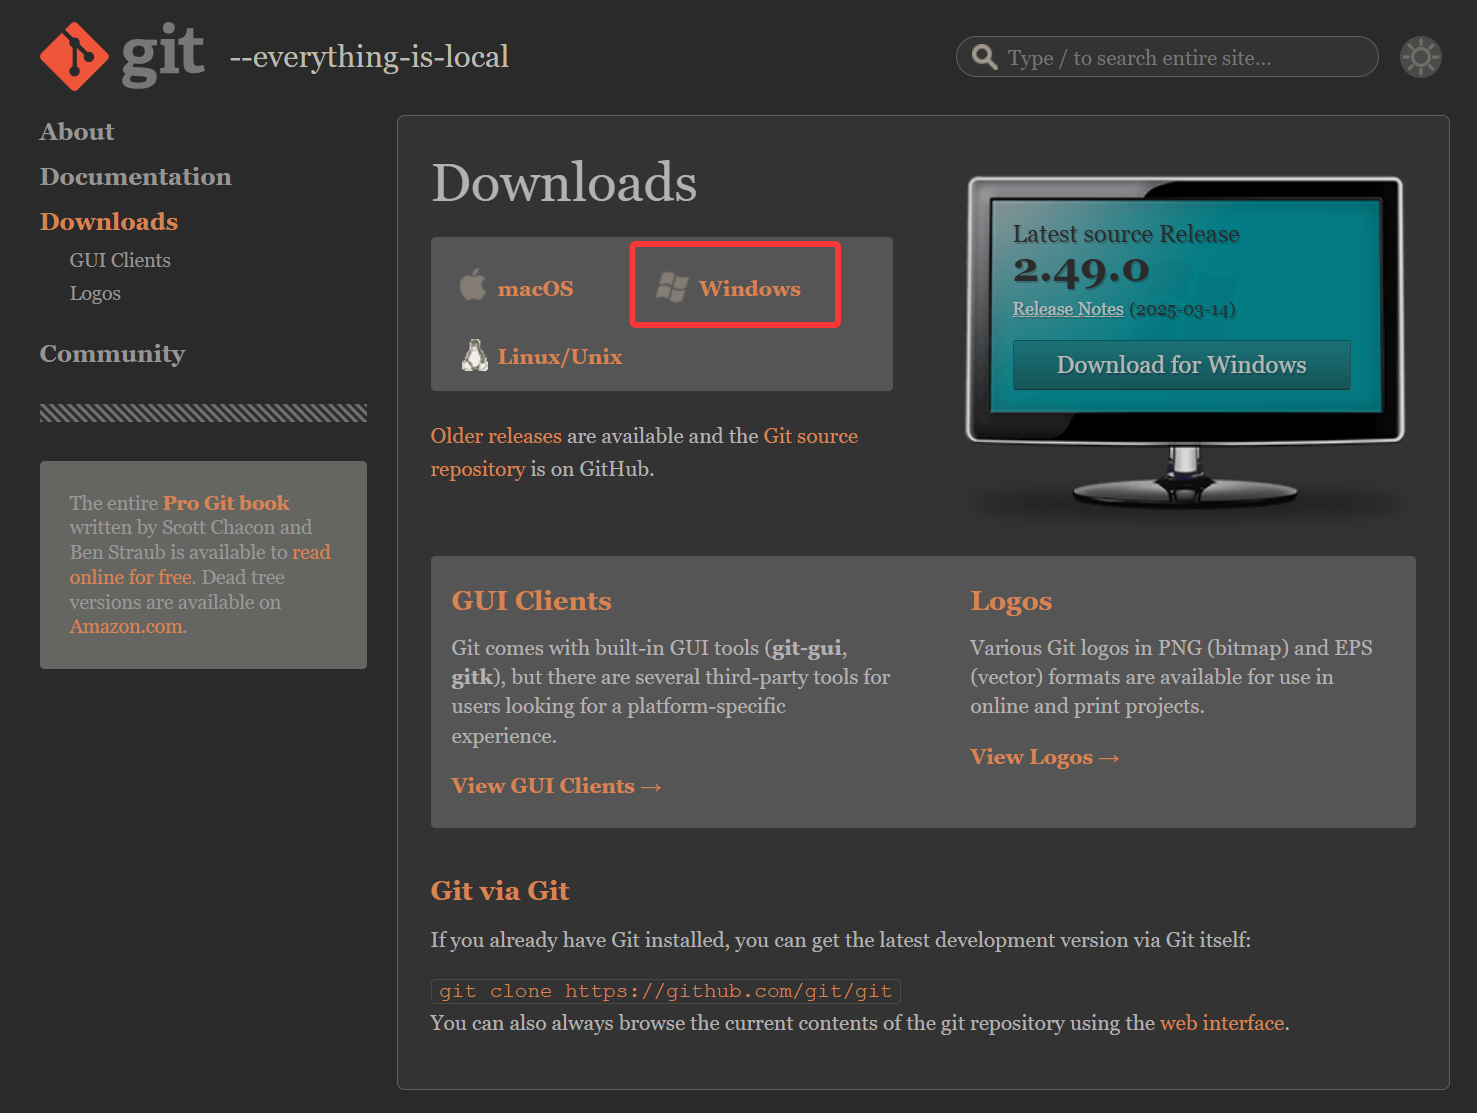Follow the View GUI Clients arrow link
The image size is (1477, 1113).
[x=556, y=786]
